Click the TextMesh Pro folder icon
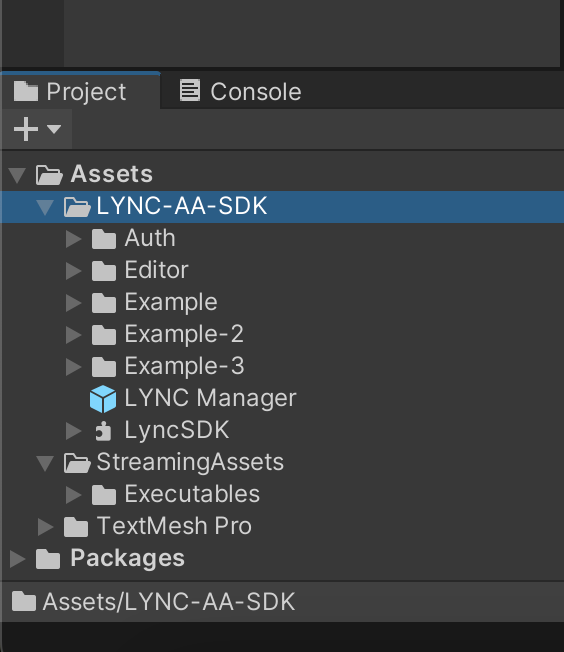The width and height of the screenshot is (564, 652). coord(76,527)
